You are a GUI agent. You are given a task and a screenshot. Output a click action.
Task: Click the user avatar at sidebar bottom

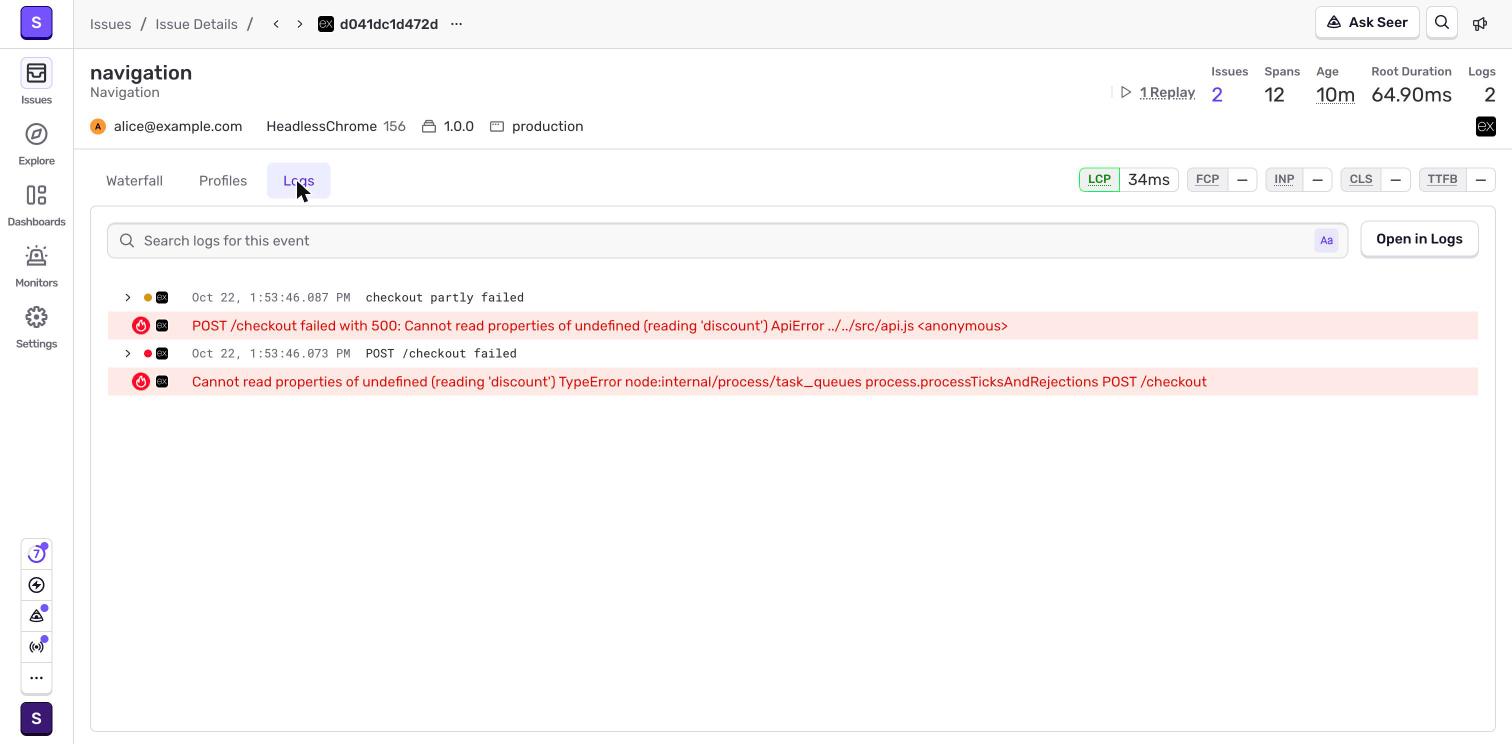pos(36,719)
